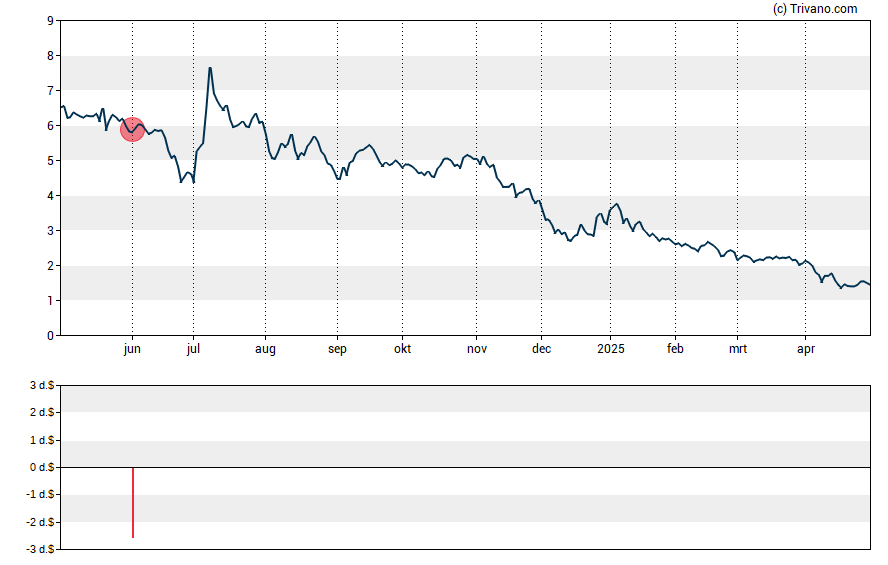
Task: Click the '-1 d.$' axis label
Action: [x=41, y=494]
